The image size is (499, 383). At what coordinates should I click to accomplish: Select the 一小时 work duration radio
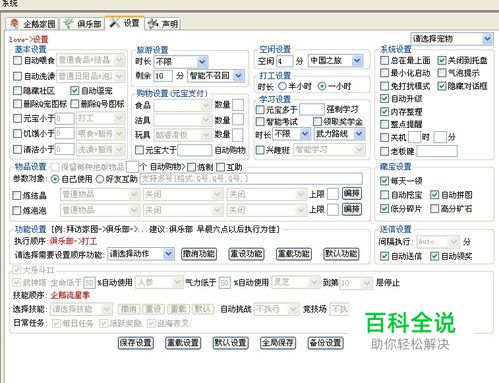322,86
